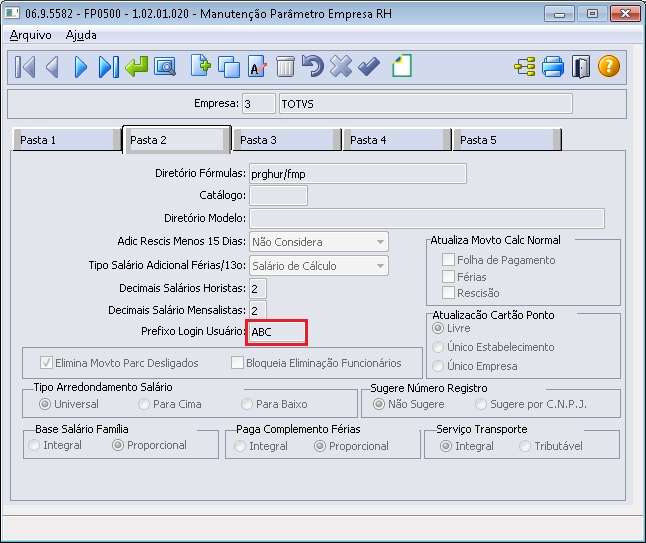Click the Prefixo Login Usuário field

point(276,332)
